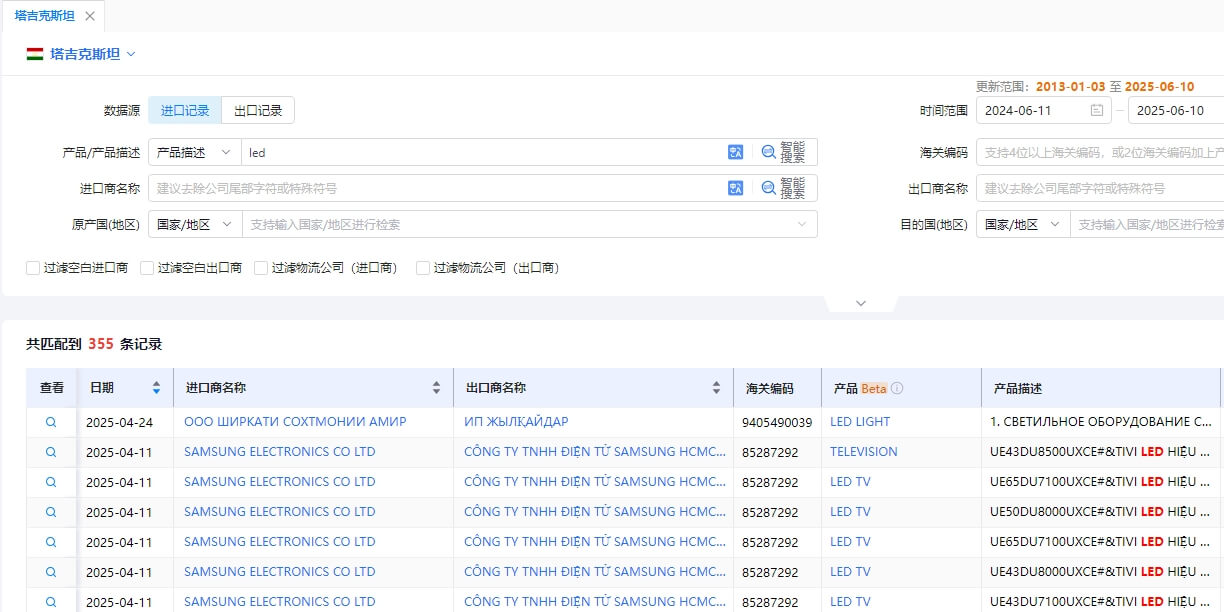Click description starting UE43DU8500UXCE

coord(1101,452)
